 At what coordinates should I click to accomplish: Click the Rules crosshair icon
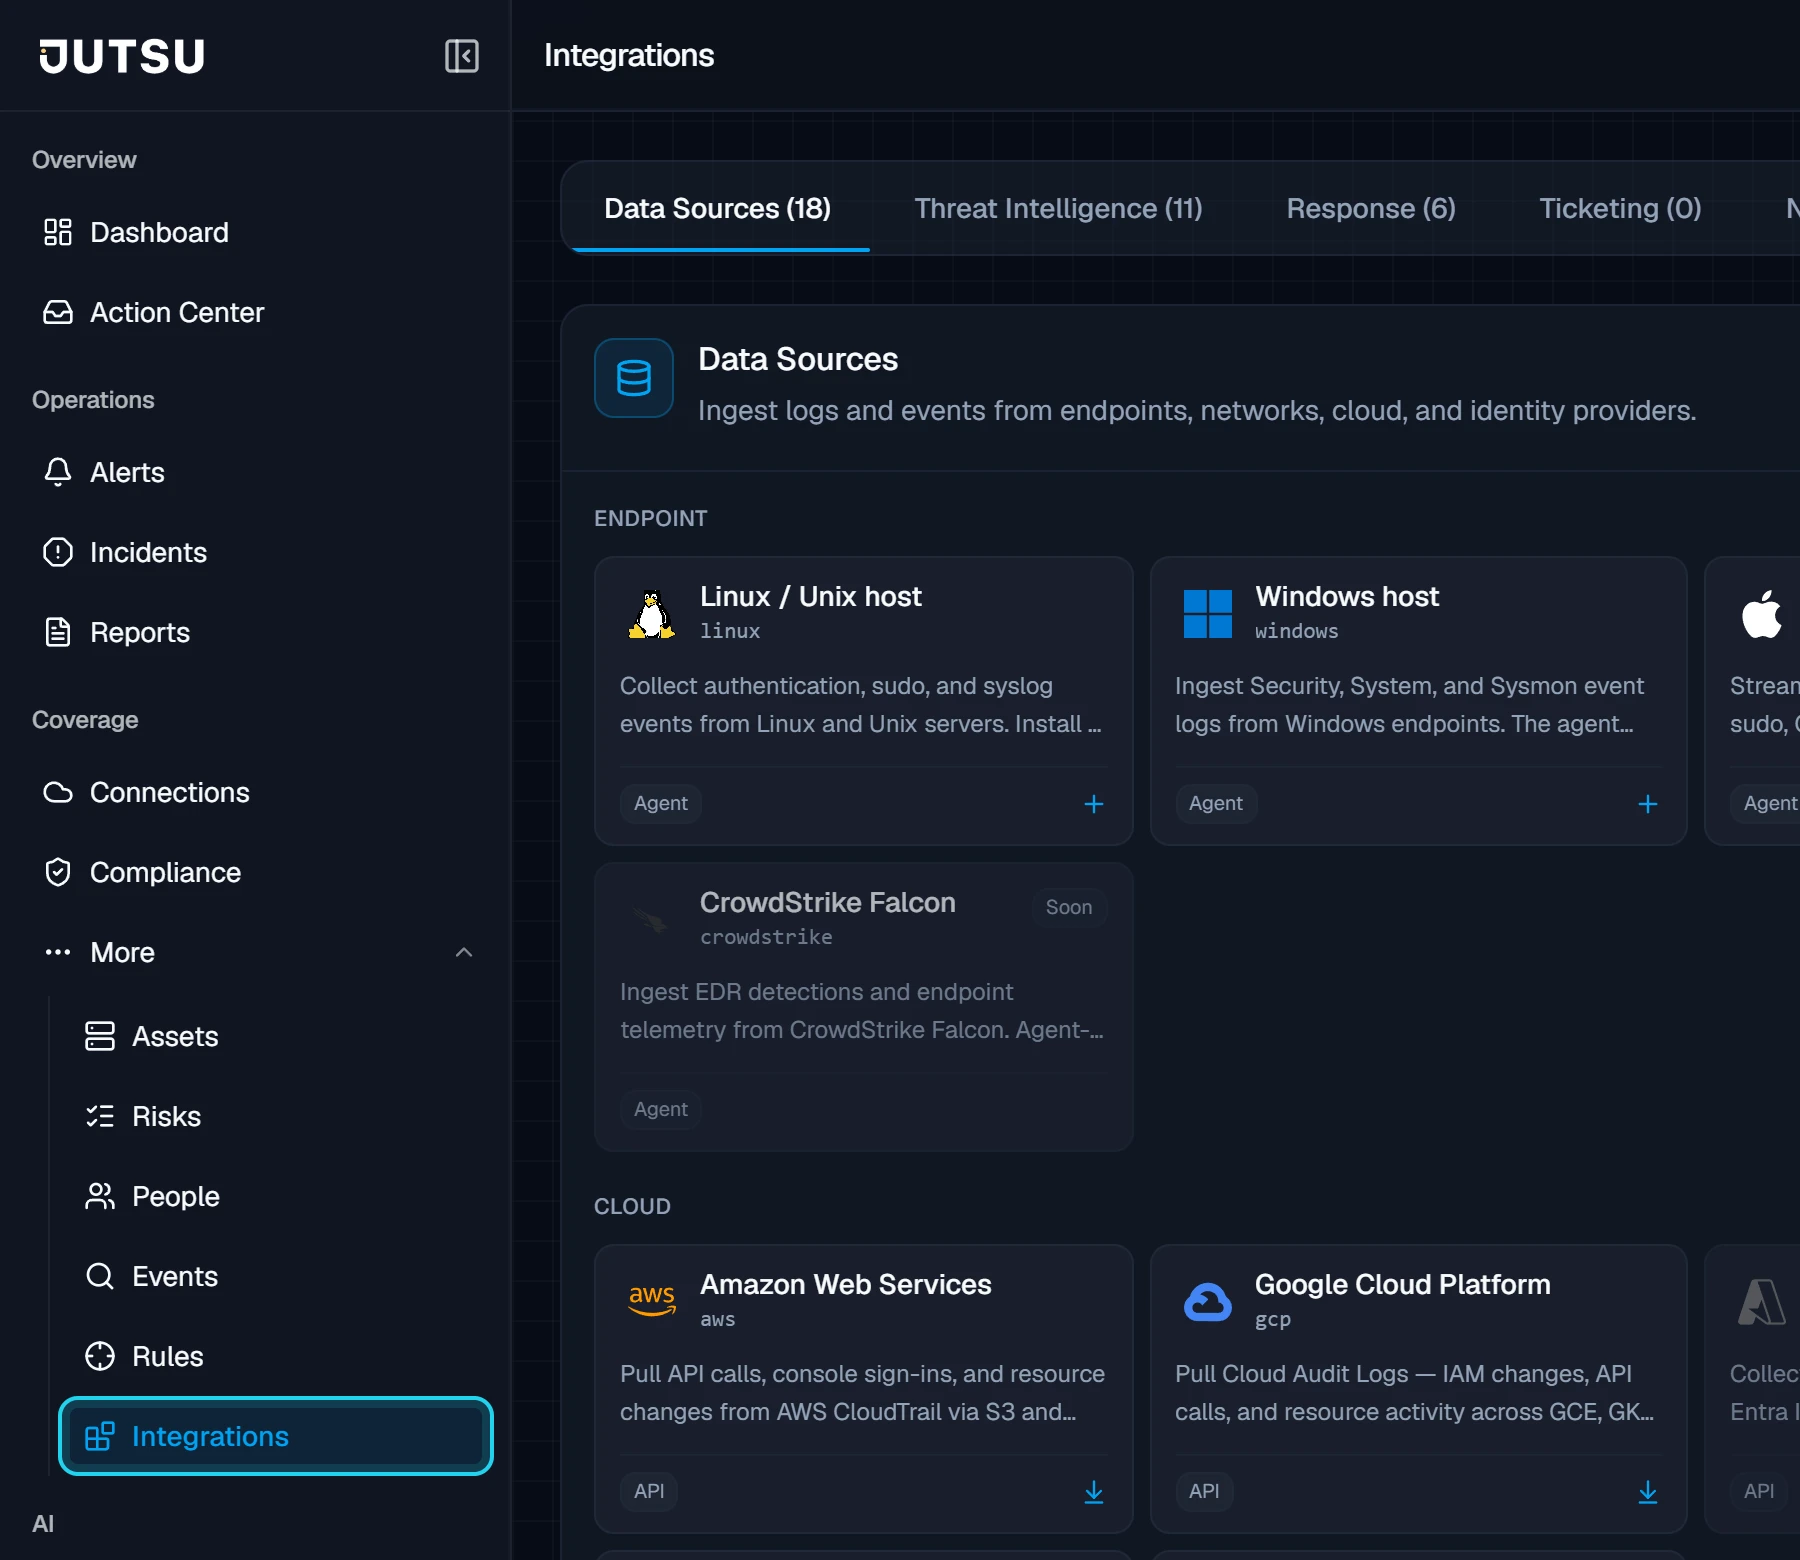coord(100,1356)
